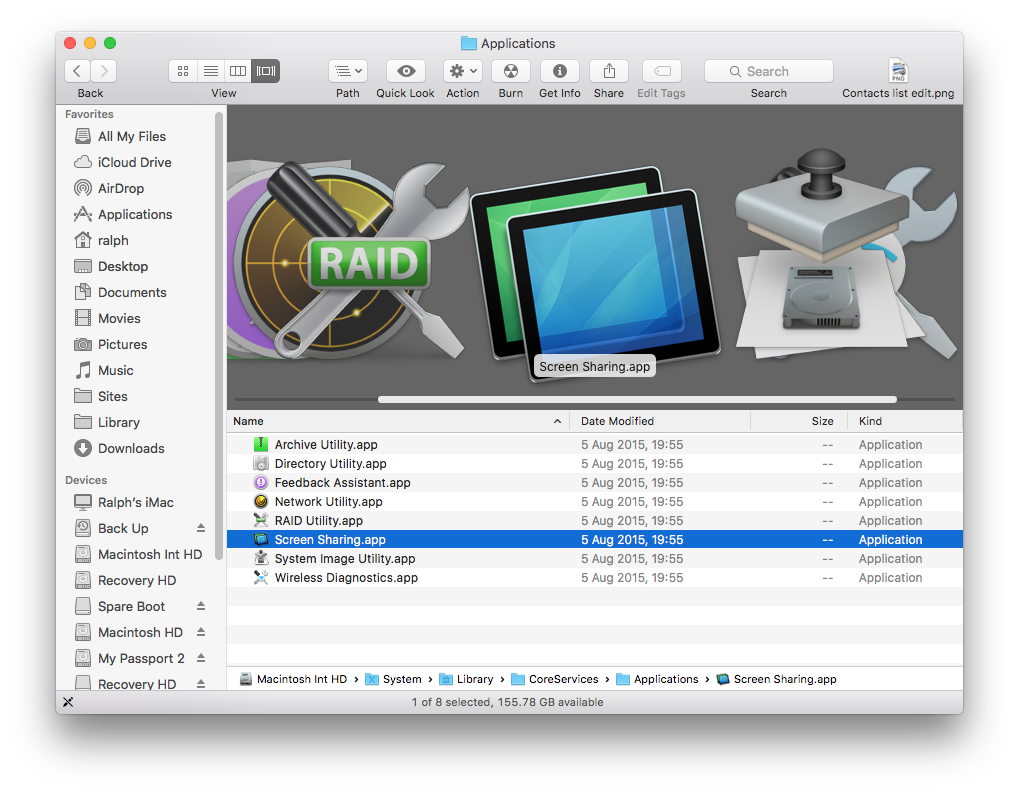Open the Action gear dropdown
Screen dimensions: 1019x794
click(x=462, y=71)
